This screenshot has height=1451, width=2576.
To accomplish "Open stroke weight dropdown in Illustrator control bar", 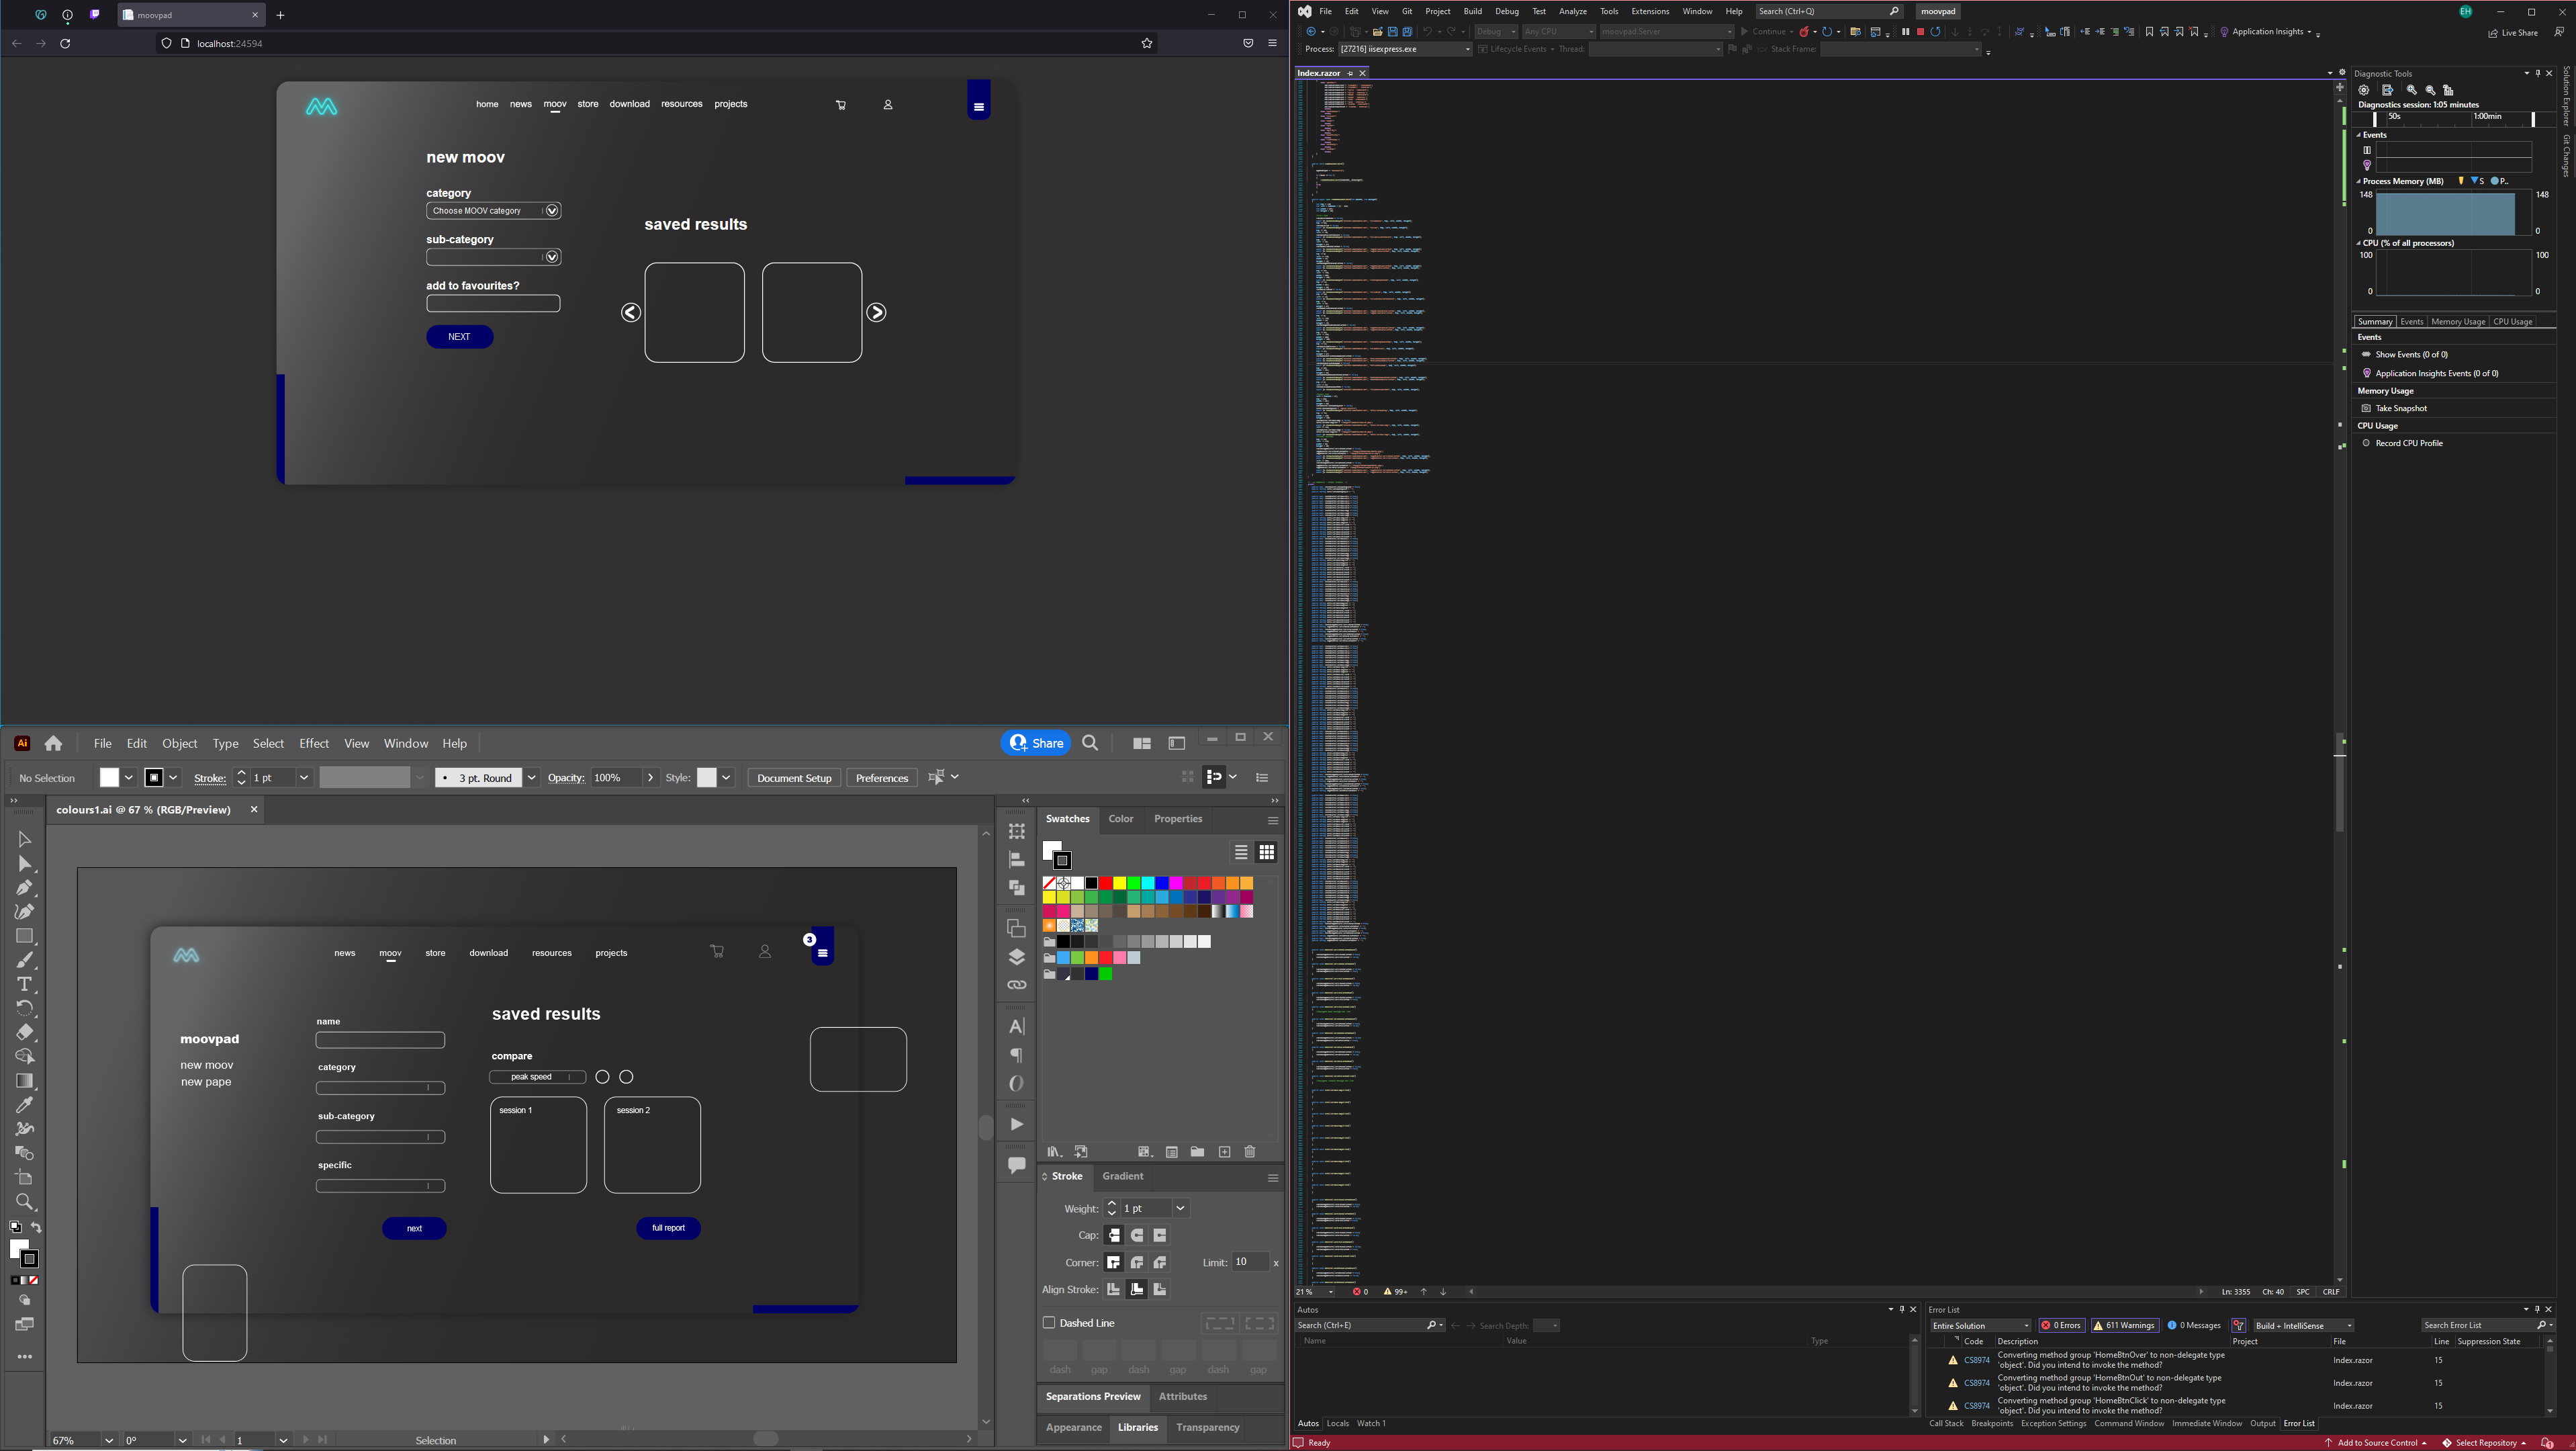I will click(304, 778).
